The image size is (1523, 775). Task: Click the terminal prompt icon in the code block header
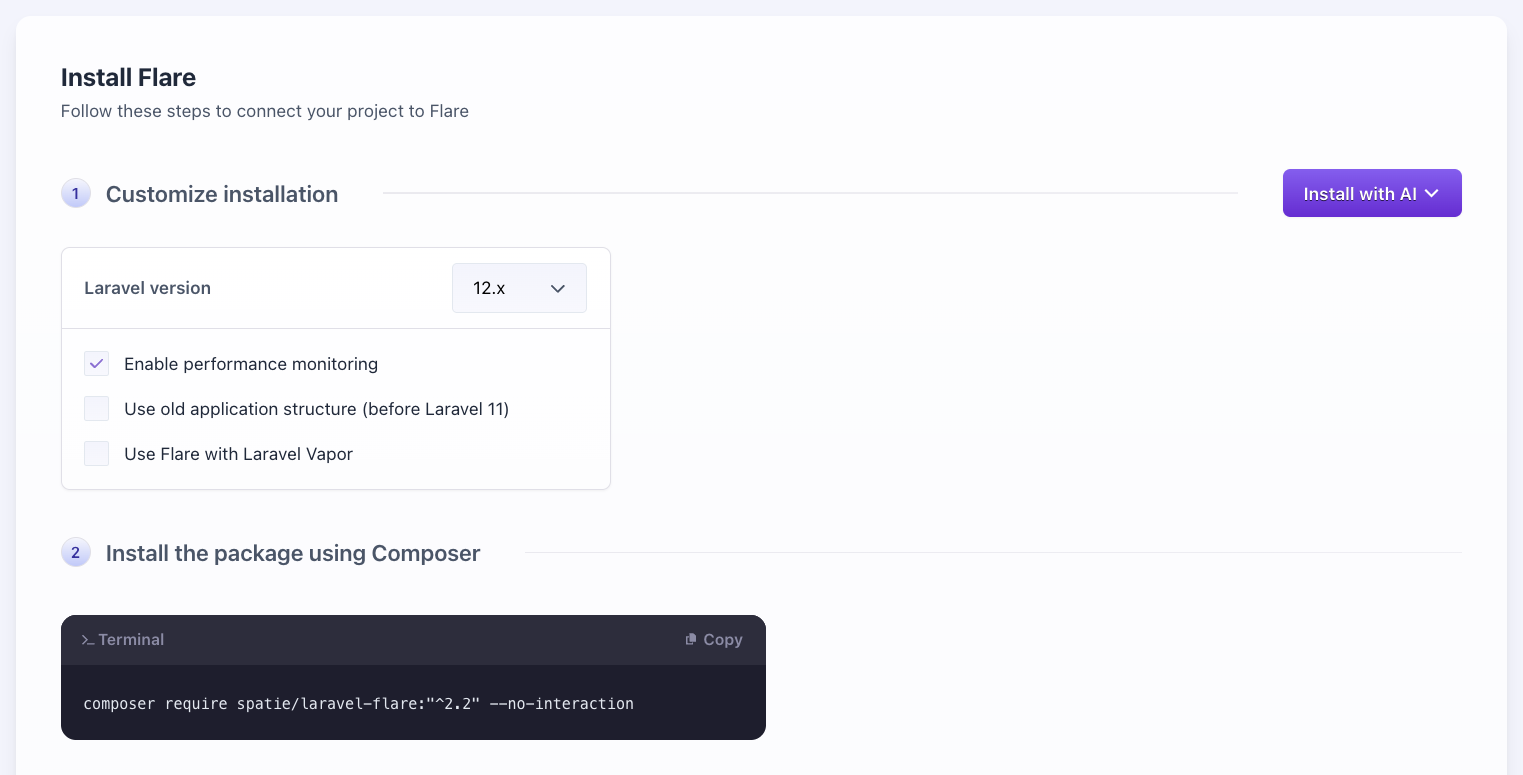[x=88, y=640]
